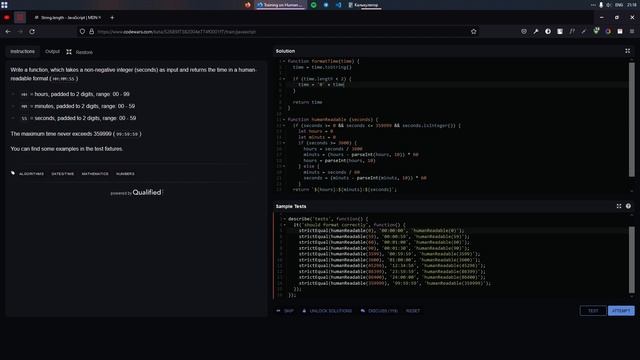Viewport: 640px width, 360px height.
Task: Switch to the Output tab
Action: click(x=52, y=52)
